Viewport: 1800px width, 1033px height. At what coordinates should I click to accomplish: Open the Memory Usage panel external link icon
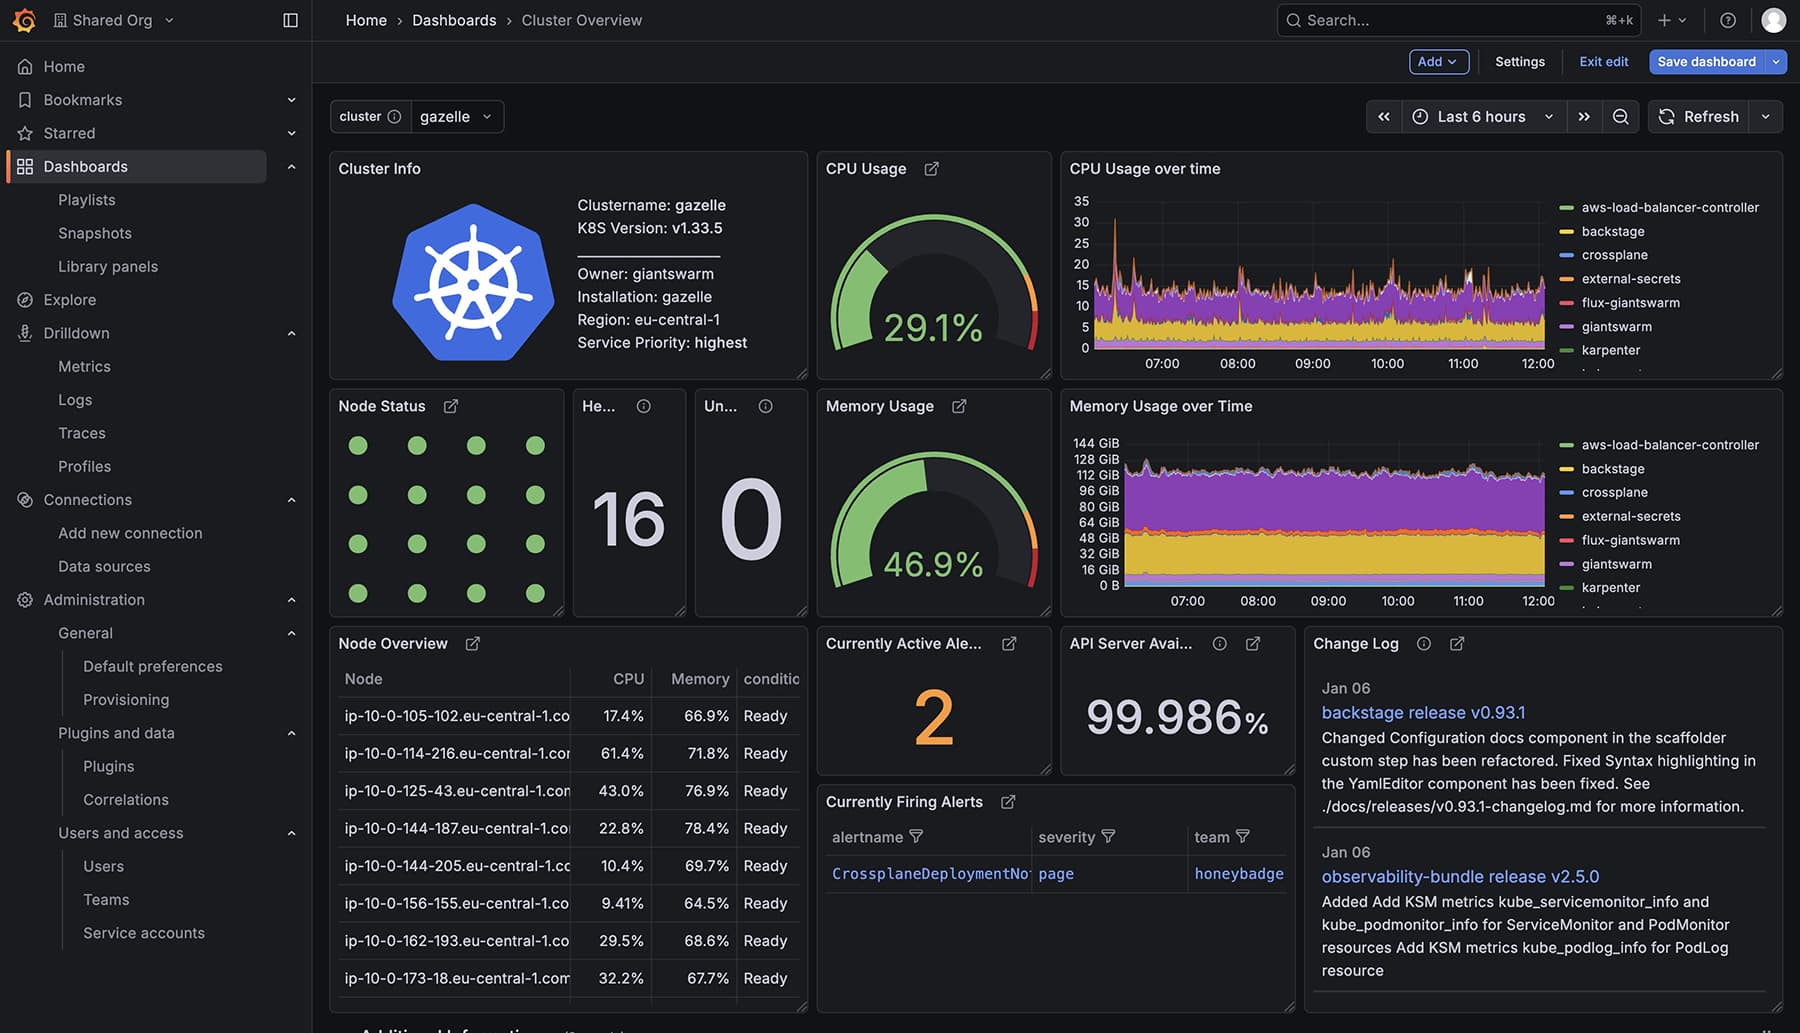(958, 406)
